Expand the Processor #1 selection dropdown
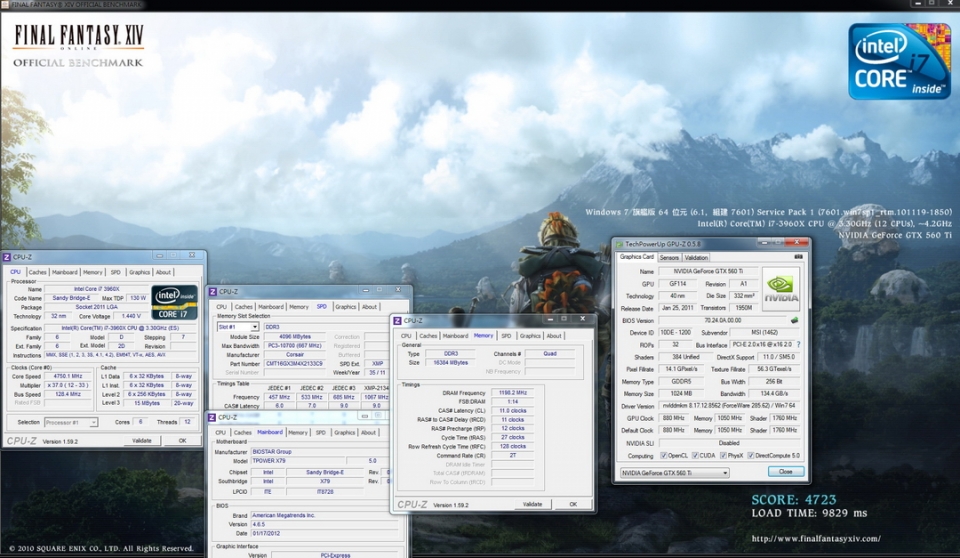Viewport: 960px width, 558px height. click(x=72, y=423)
